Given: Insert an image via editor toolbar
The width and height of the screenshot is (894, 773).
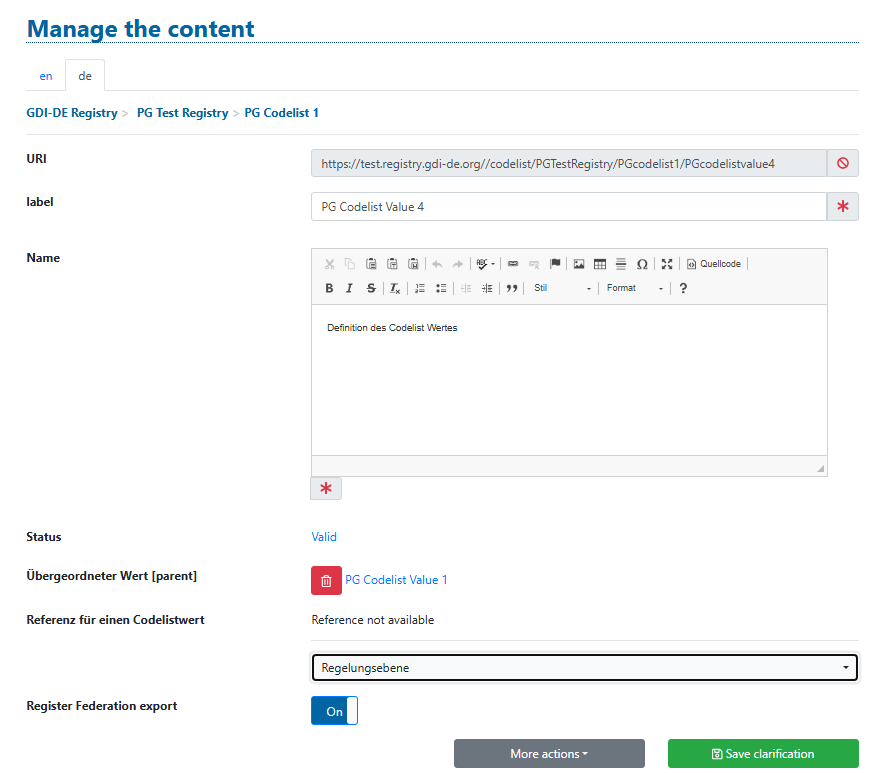Looking at the screenshot, I should pyautogui.click(x=578, y=264).
